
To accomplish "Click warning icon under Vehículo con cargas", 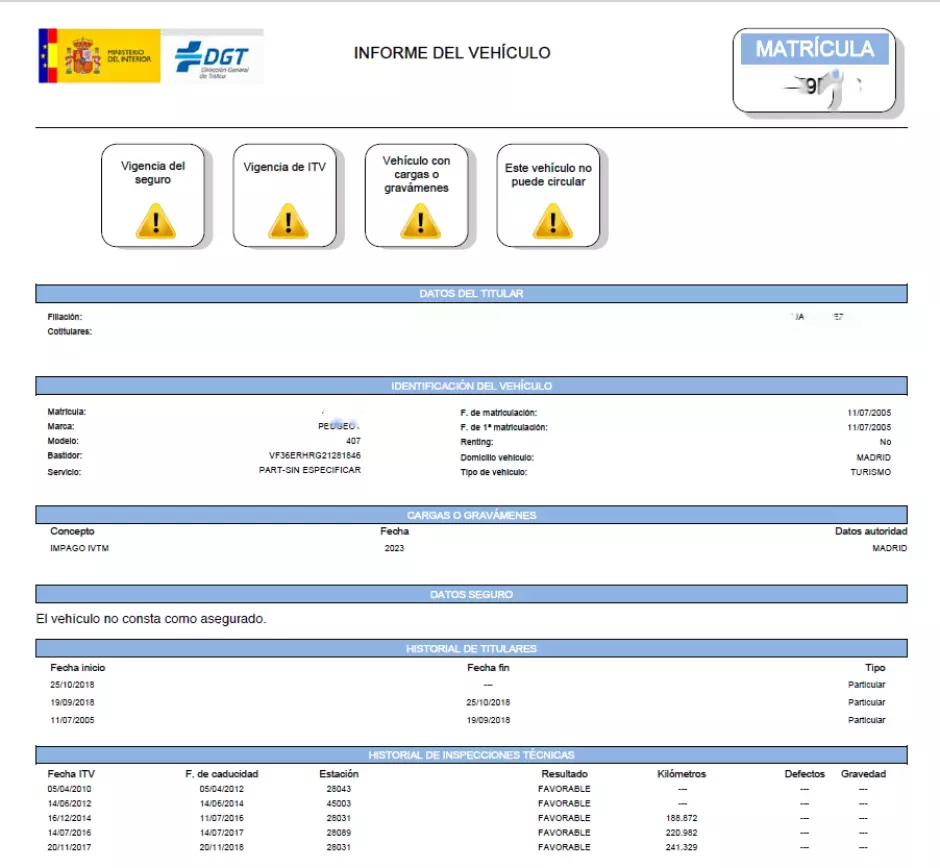I will [418, 220].
